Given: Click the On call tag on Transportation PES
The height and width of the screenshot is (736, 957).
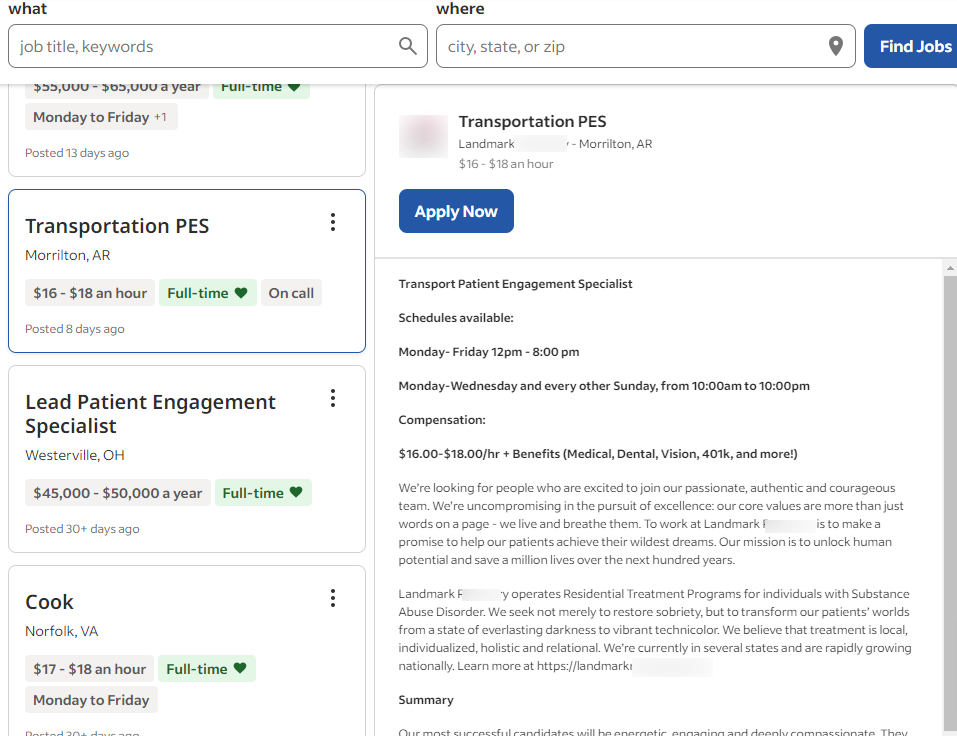Looking at the screenshot, I should pyautogui.click(x=291, y=293).
